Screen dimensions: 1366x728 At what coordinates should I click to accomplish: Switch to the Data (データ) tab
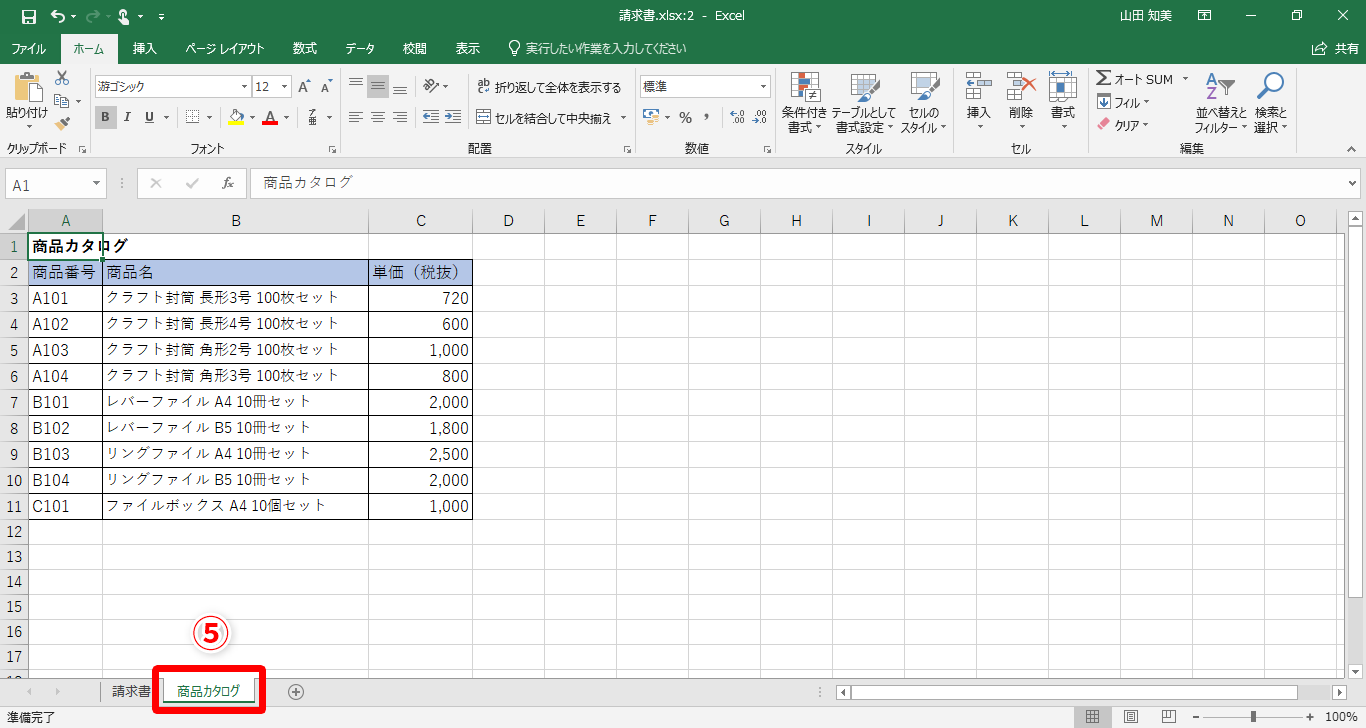tap(360, 48)
